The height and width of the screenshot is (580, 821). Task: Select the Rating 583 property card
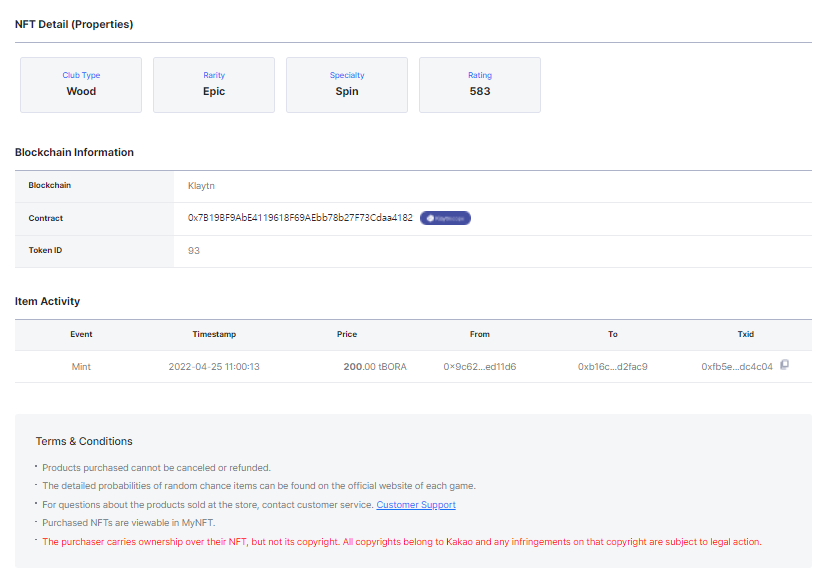(x=480, y=85)
